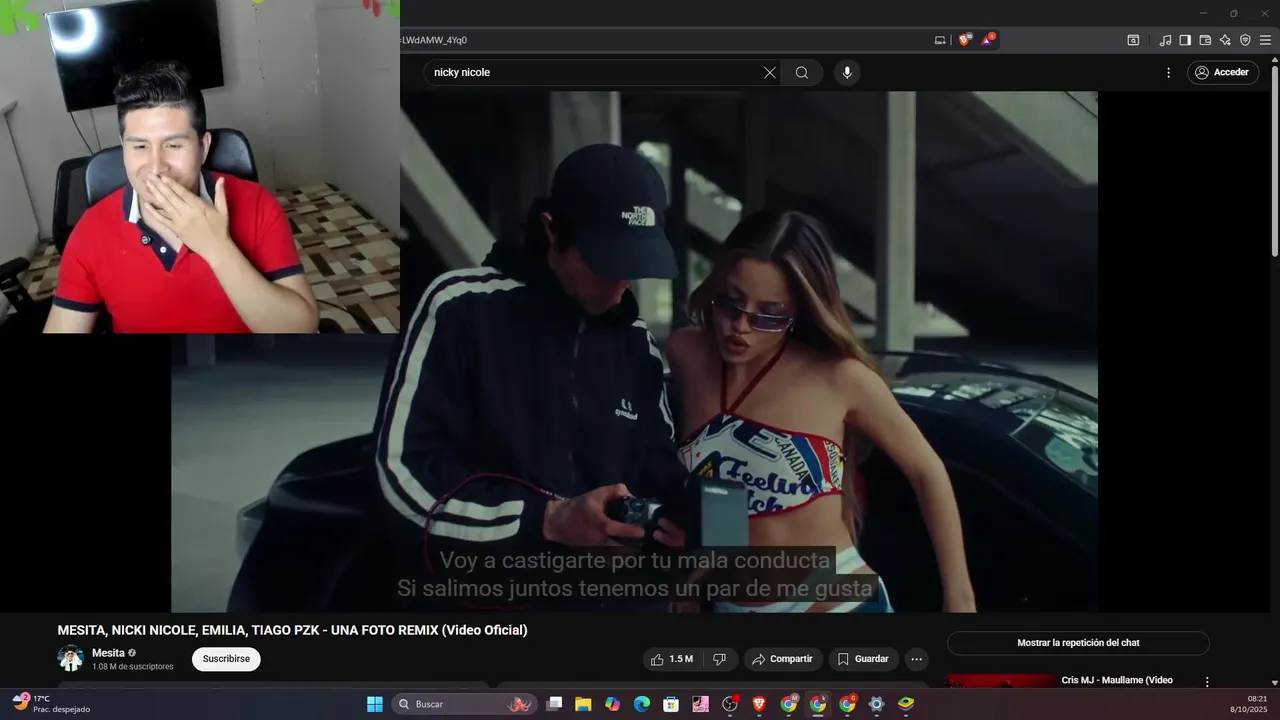Viewport: 1280px width, 720px height.
Task: Open OBS Studio icon on taskbar
Action: (x=730, y=704)
